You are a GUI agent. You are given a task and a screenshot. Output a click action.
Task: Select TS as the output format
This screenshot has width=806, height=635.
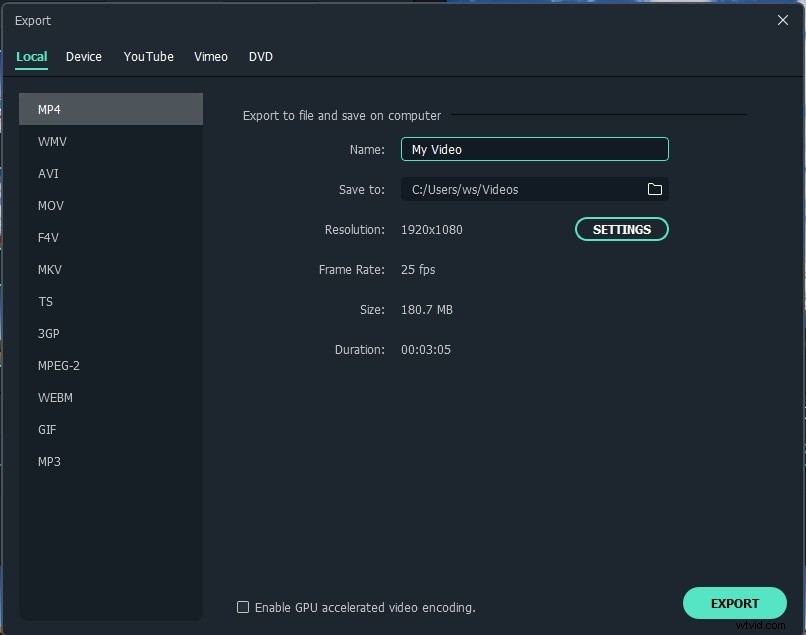coord(45,301)
